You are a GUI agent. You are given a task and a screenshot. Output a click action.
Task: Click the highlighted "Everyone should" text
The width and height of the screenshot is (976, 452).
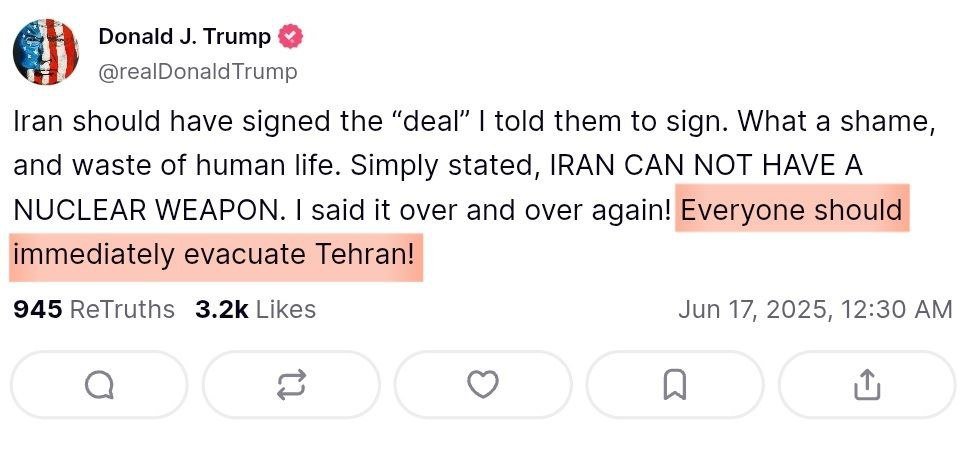click(792, 210)
